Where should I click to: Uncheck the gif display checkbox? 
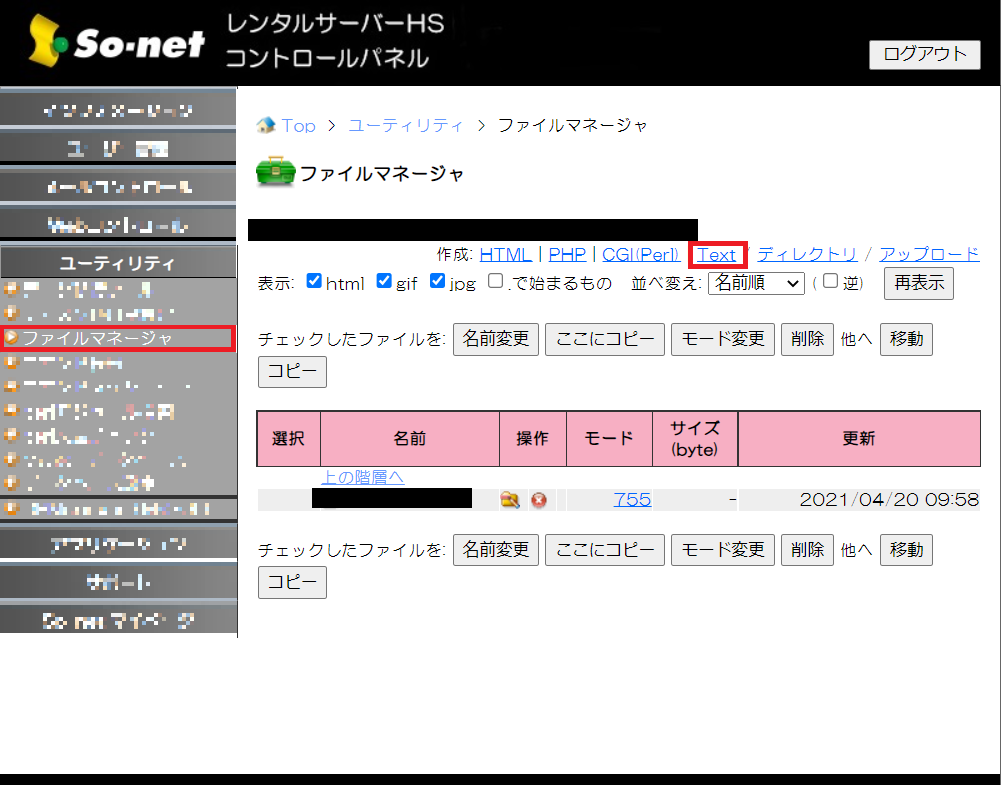[384, 282]
